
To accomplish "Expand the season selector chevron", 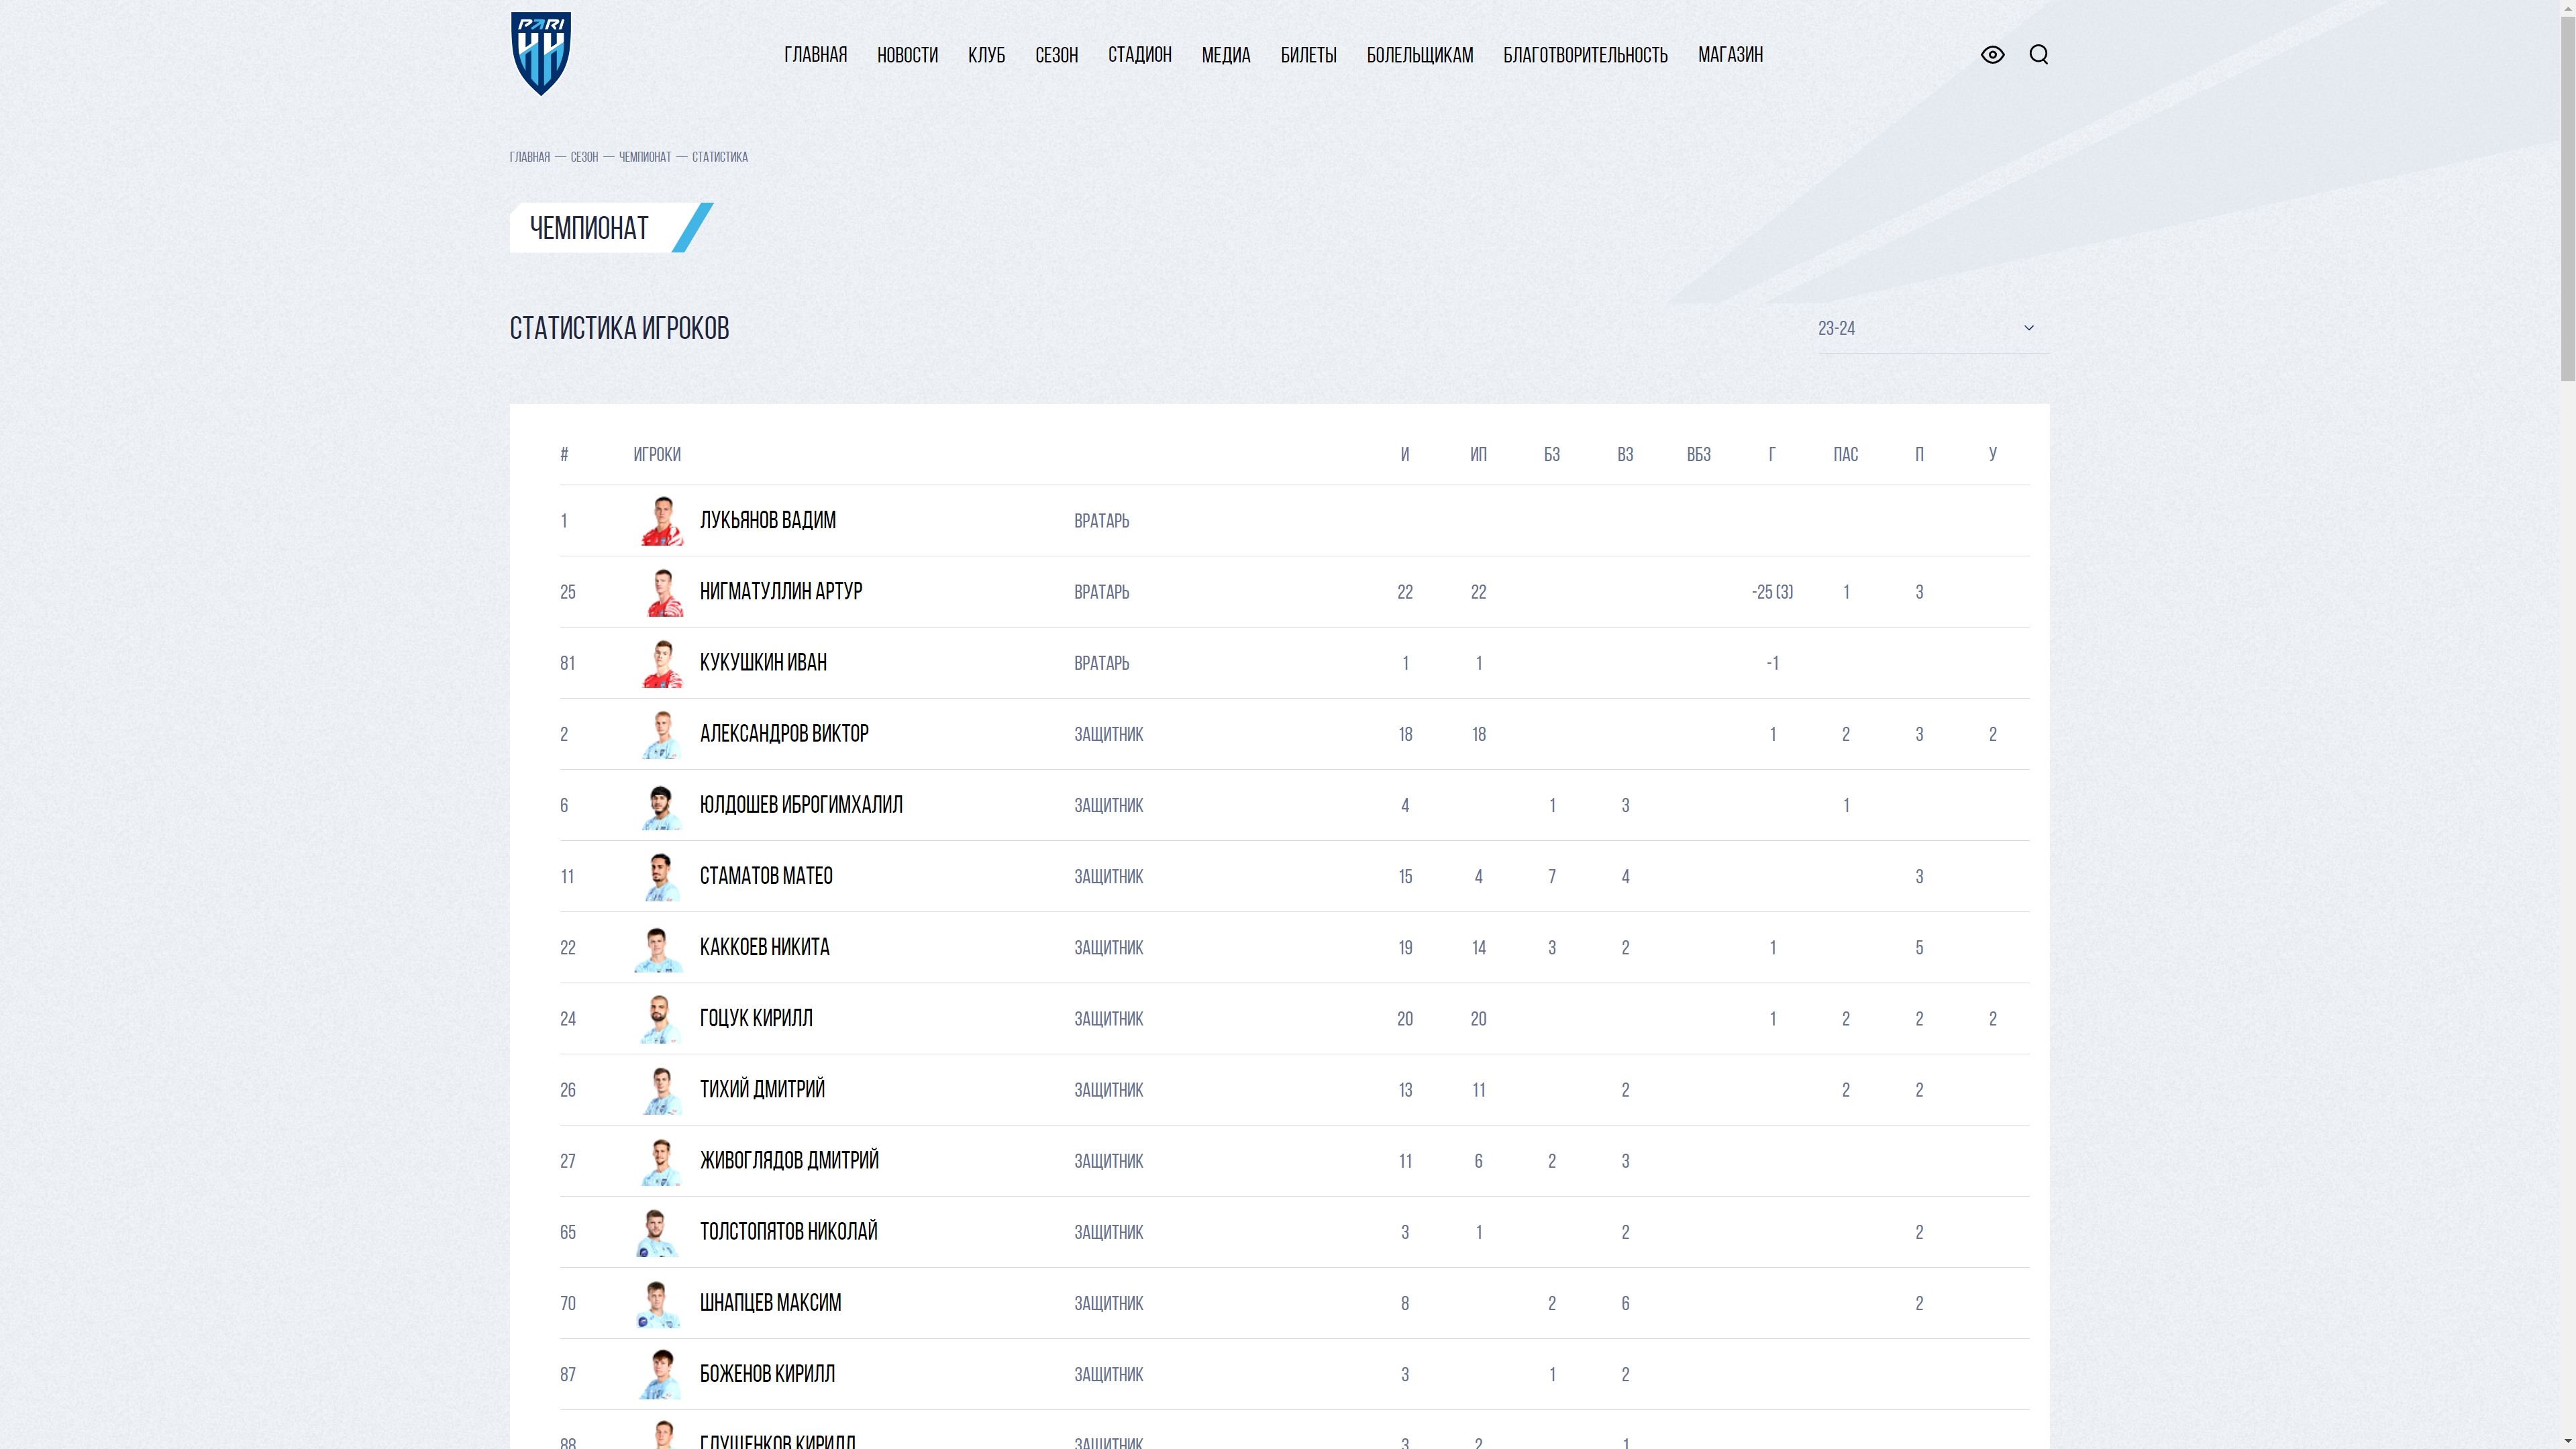I will coord(2028,328).
